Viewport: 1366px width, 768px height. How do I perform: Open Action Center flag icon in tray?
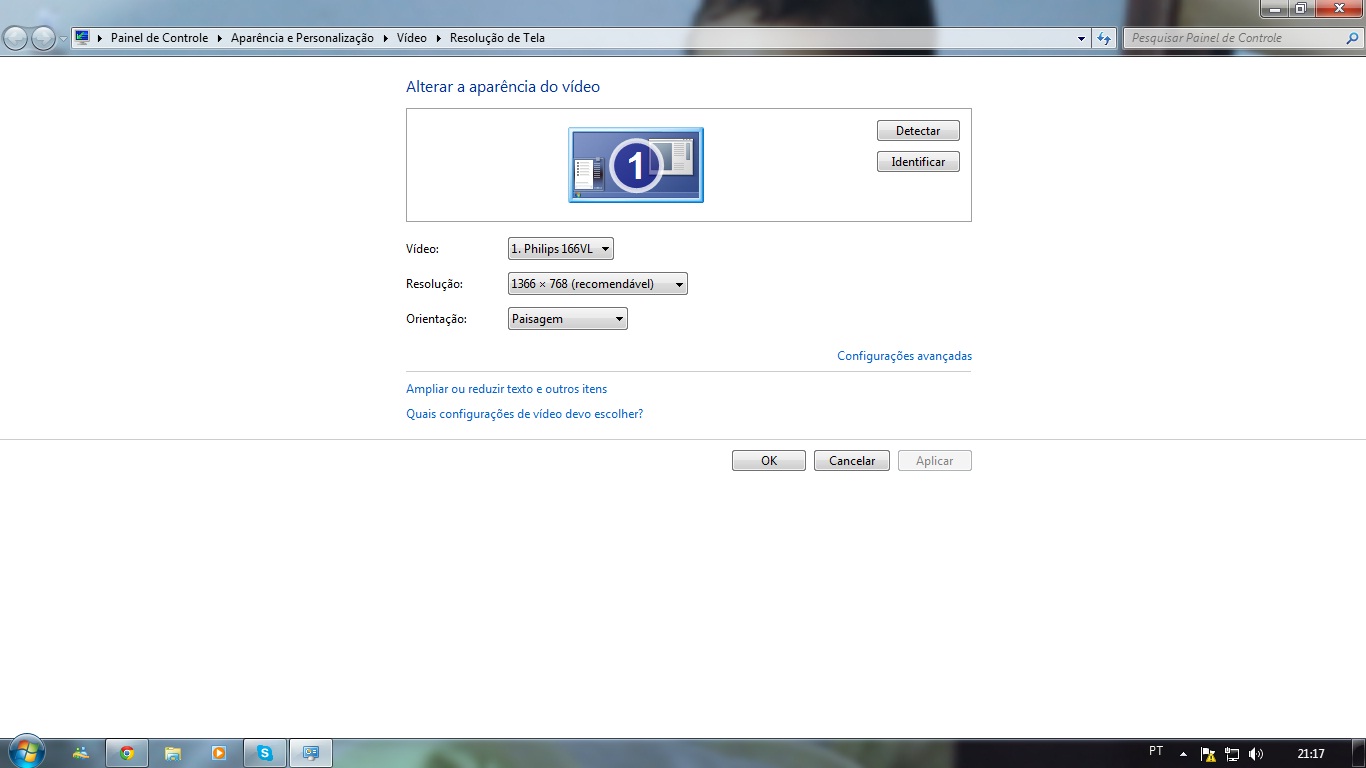[1208, 754]
